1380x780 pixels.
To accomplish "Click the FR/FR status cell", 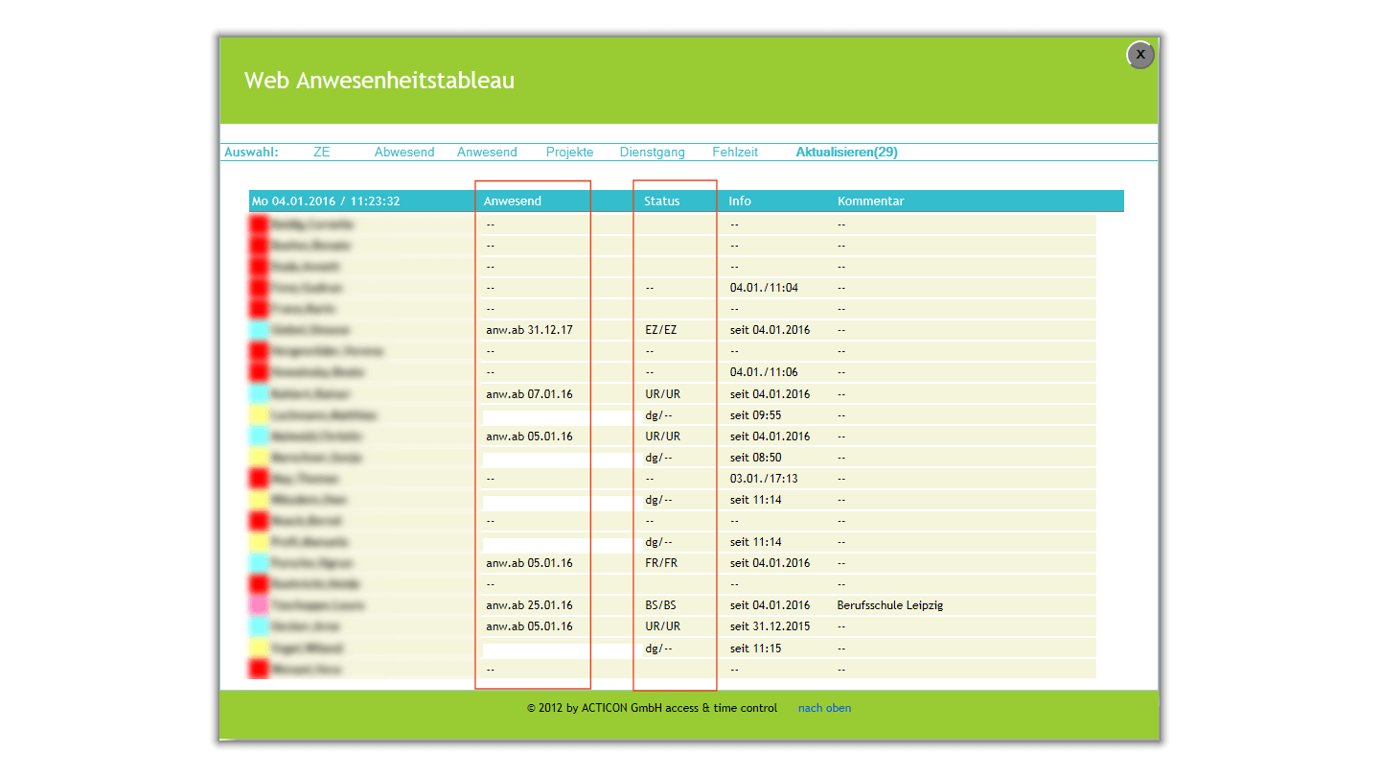I will click(x=661, y=563).
